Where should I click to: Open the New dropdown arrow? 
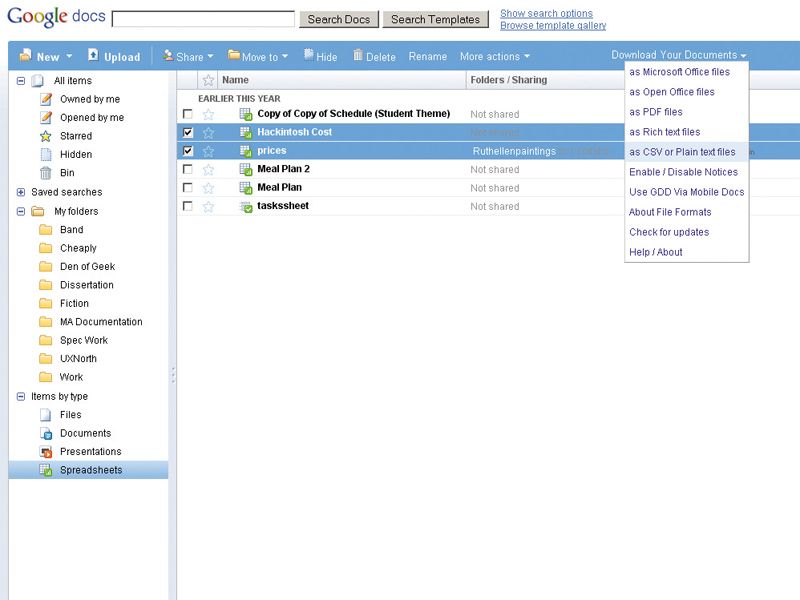[x=69, y=57]
